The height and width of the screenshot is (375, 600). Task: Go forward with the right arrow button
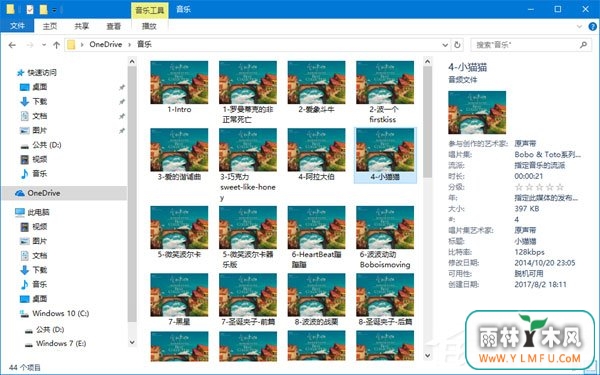pos(30,45)
